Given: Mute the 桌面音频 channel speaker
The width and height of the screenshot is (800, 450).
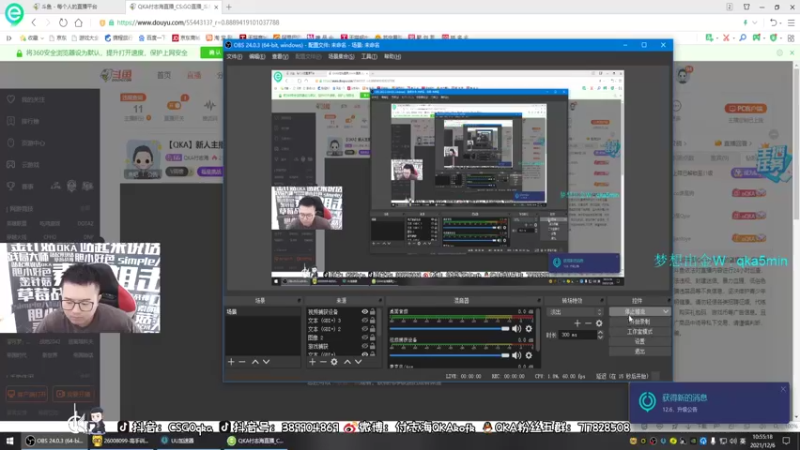Looking at the screenshot, I should pos(516,329).
